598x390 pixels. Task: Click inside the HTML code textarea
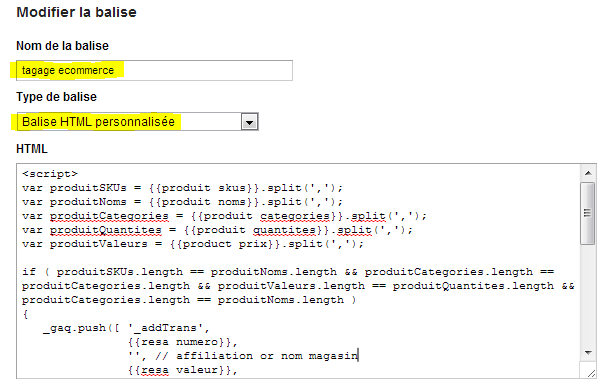pos(298,271)
